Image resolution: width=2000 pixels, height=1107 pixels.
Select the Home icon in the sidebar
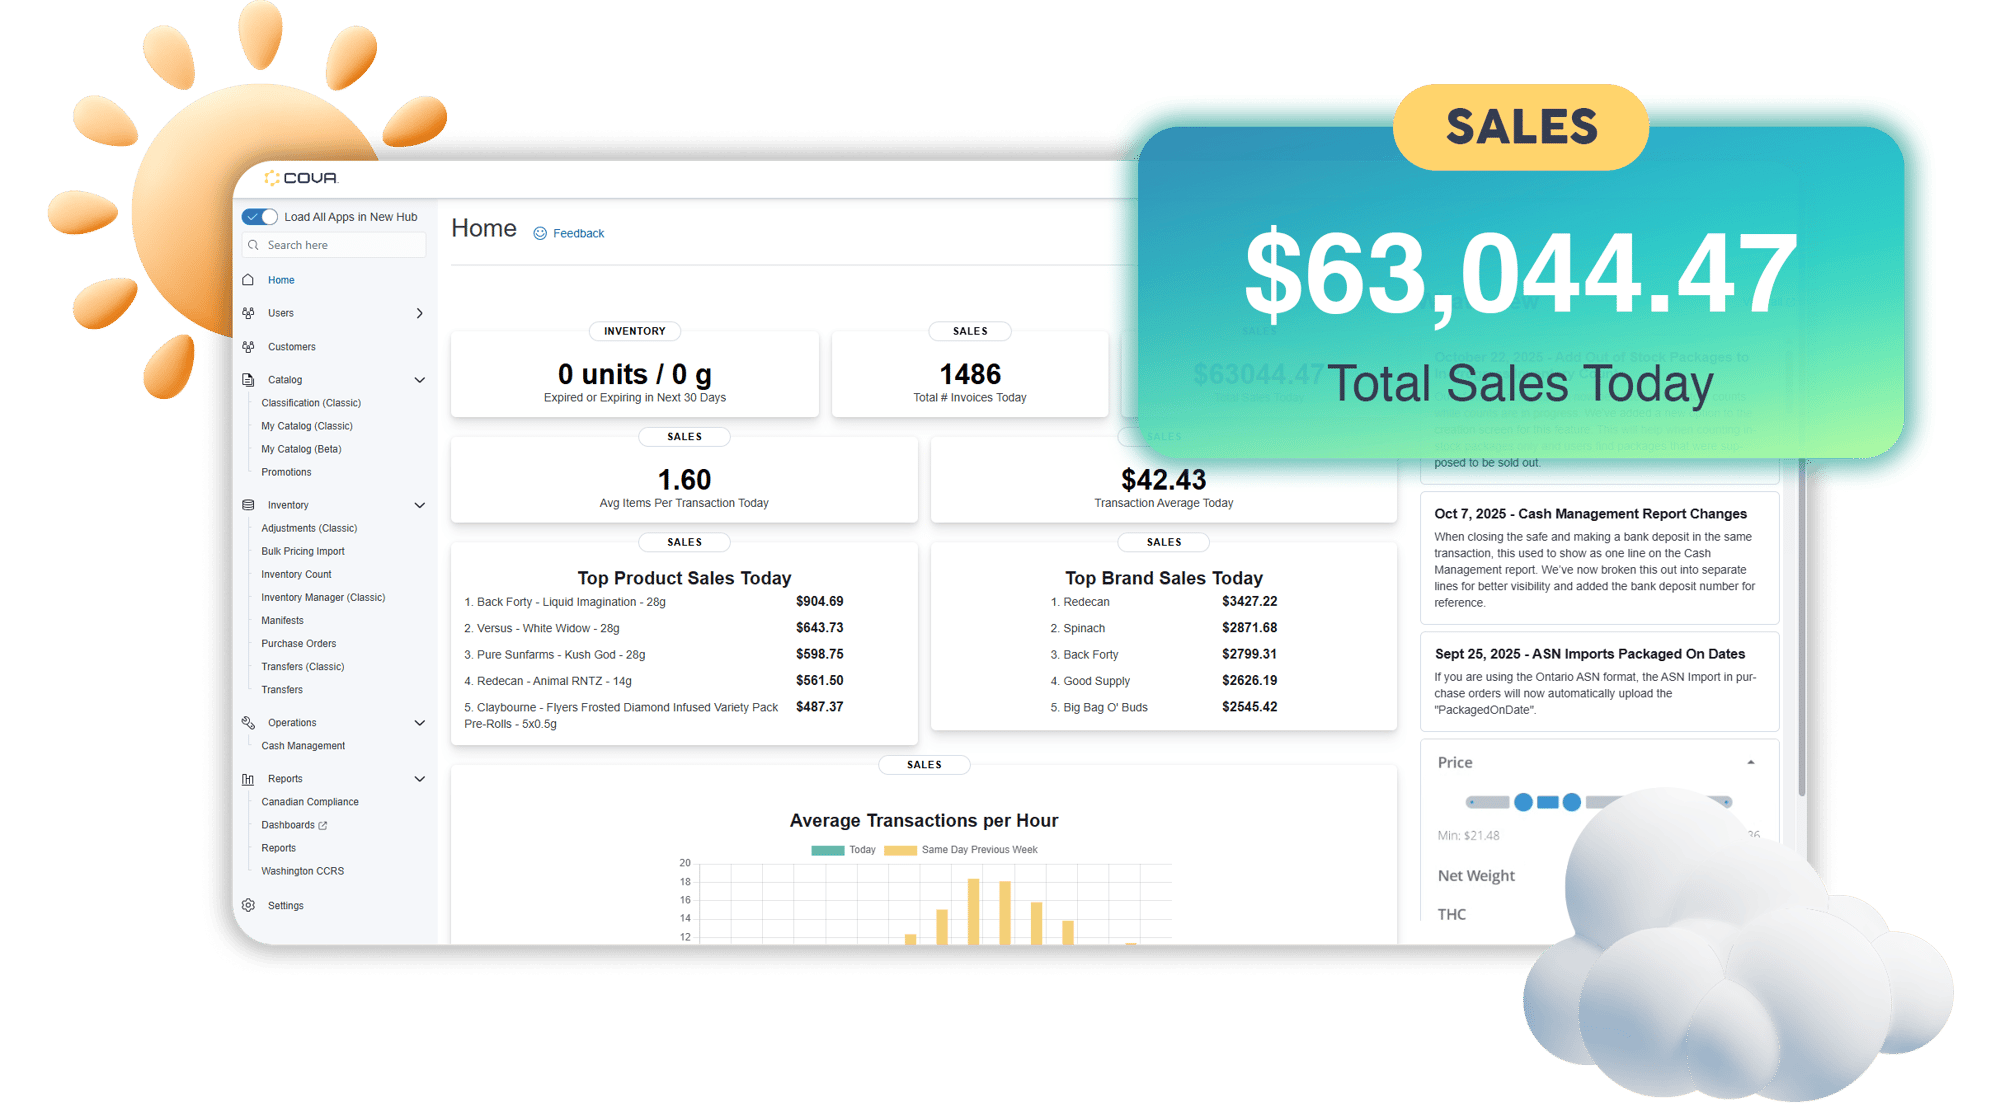(x=248, y=279)
